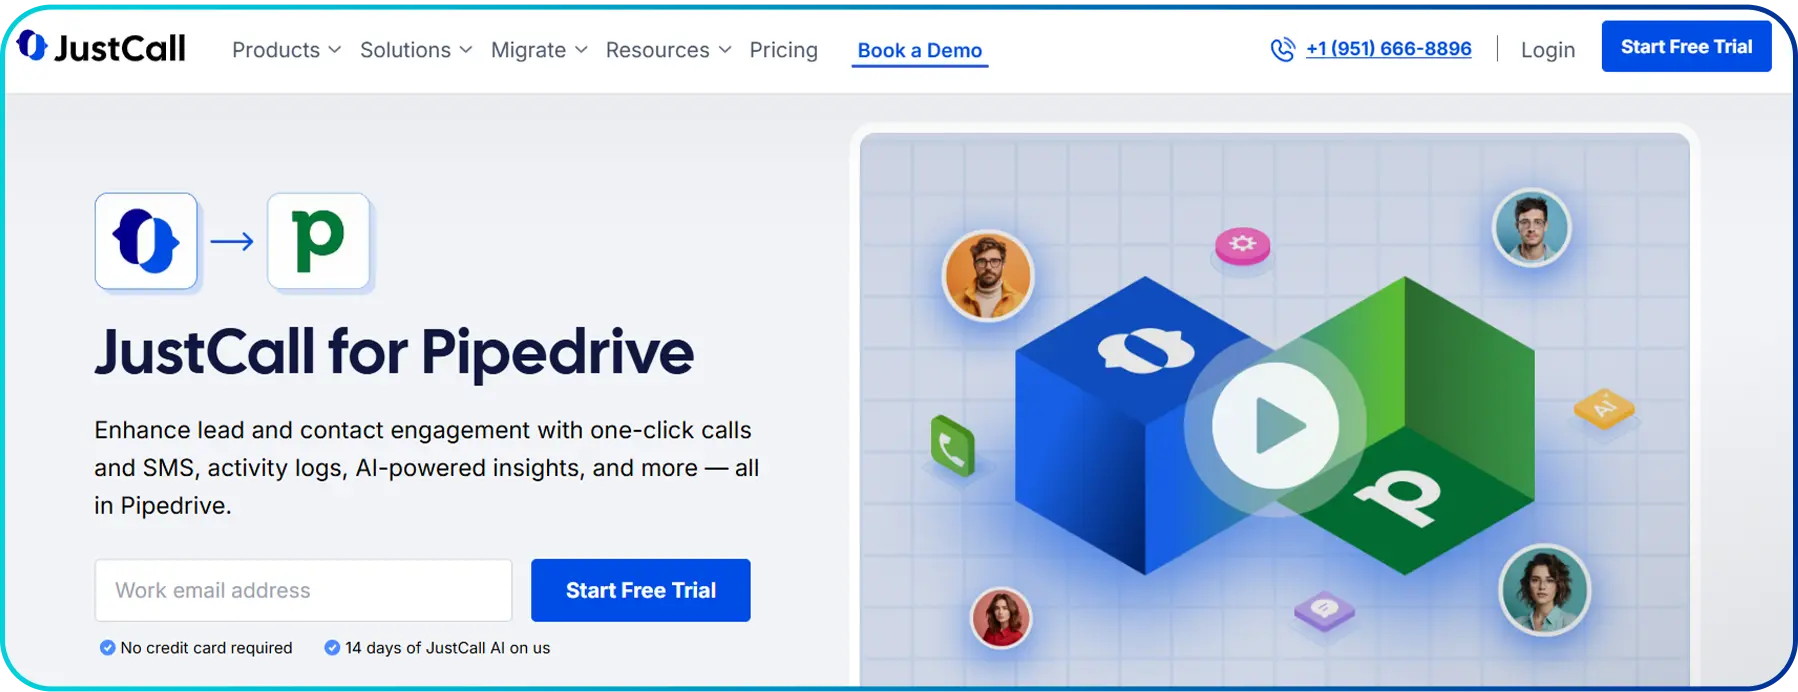Screen dimensions: 1798x692
Task: Click the pink gear icon in illustration
Action: pyautogui.click(x=1242, y=244)
